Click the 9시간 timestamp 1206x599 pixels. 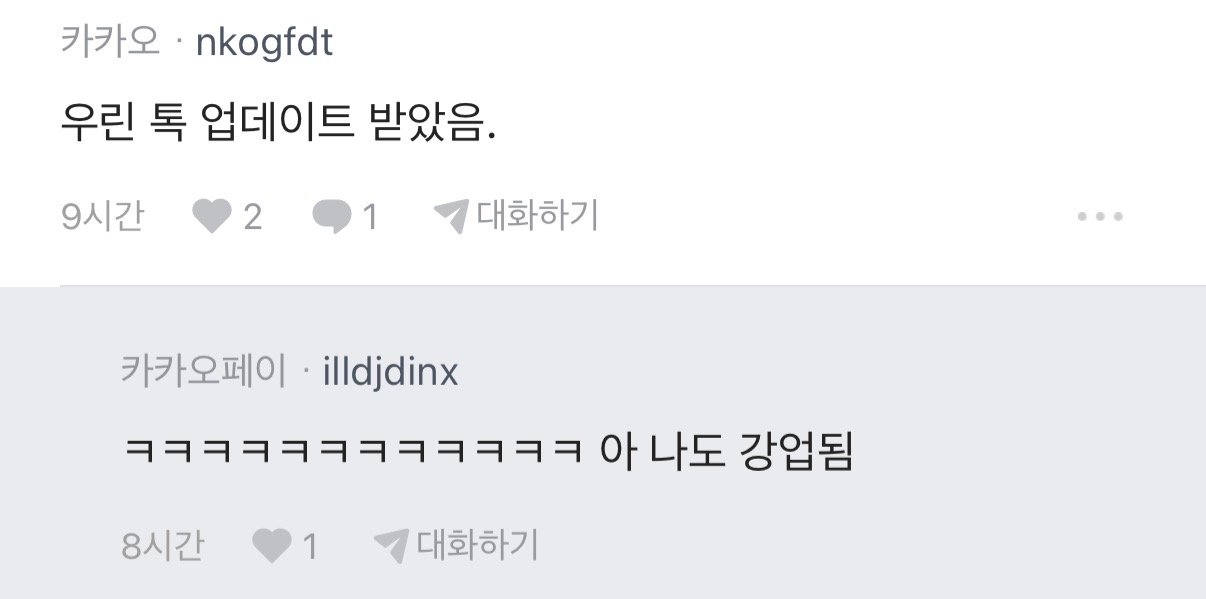tap(102, 216)
